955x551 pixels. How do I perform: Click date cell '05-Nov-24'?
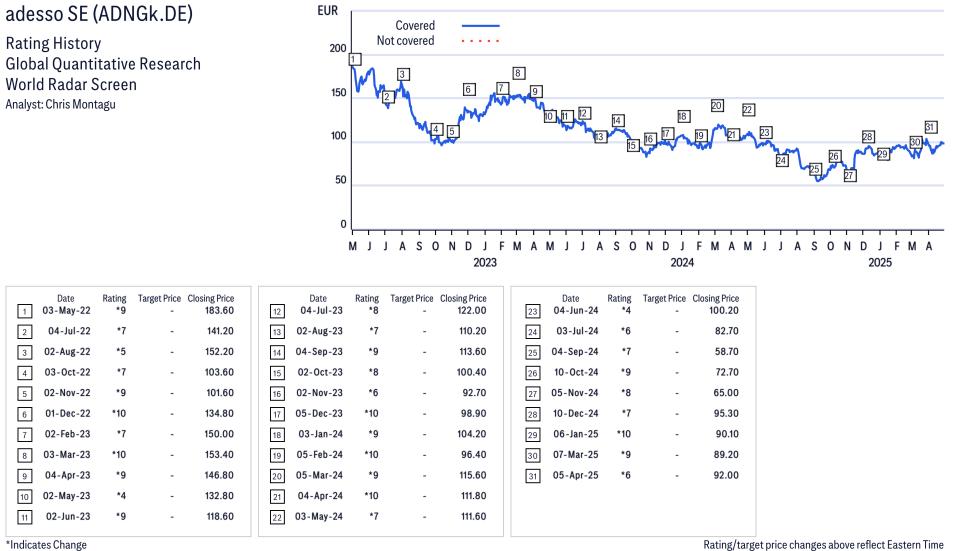[575, 393]
